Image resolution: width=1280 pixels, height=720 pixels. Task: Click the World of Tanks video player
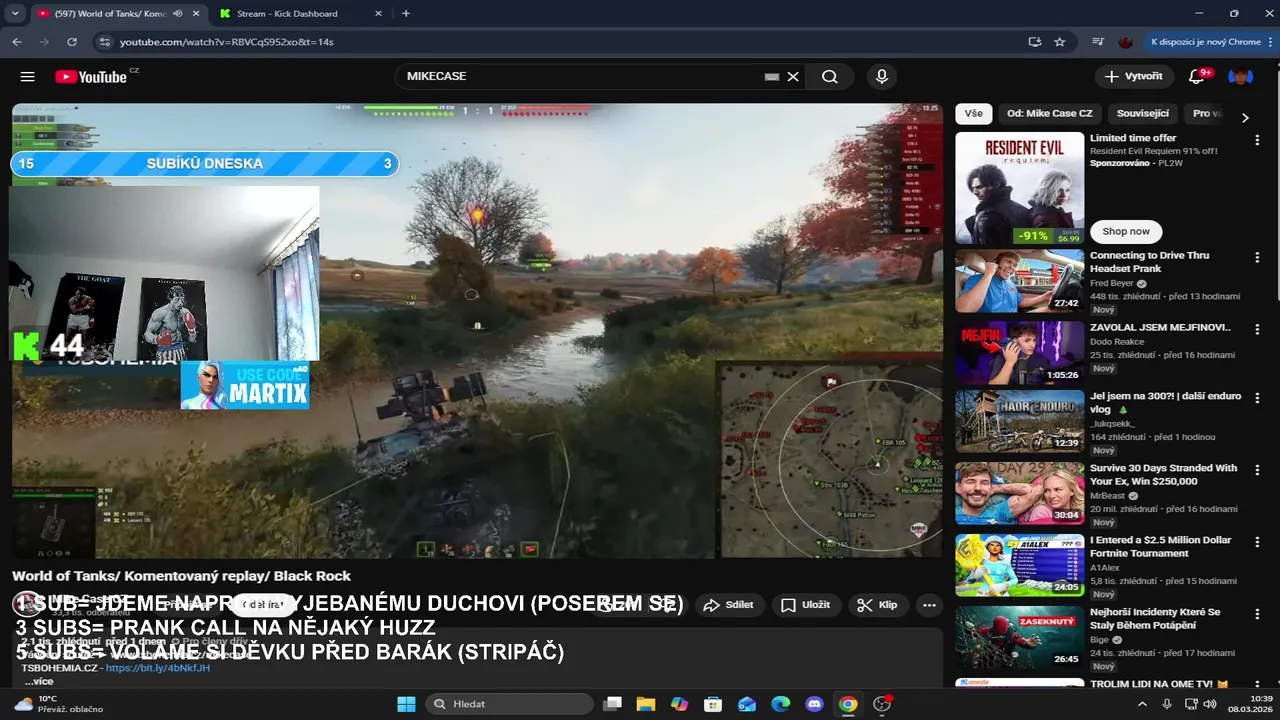coord(477,330)
